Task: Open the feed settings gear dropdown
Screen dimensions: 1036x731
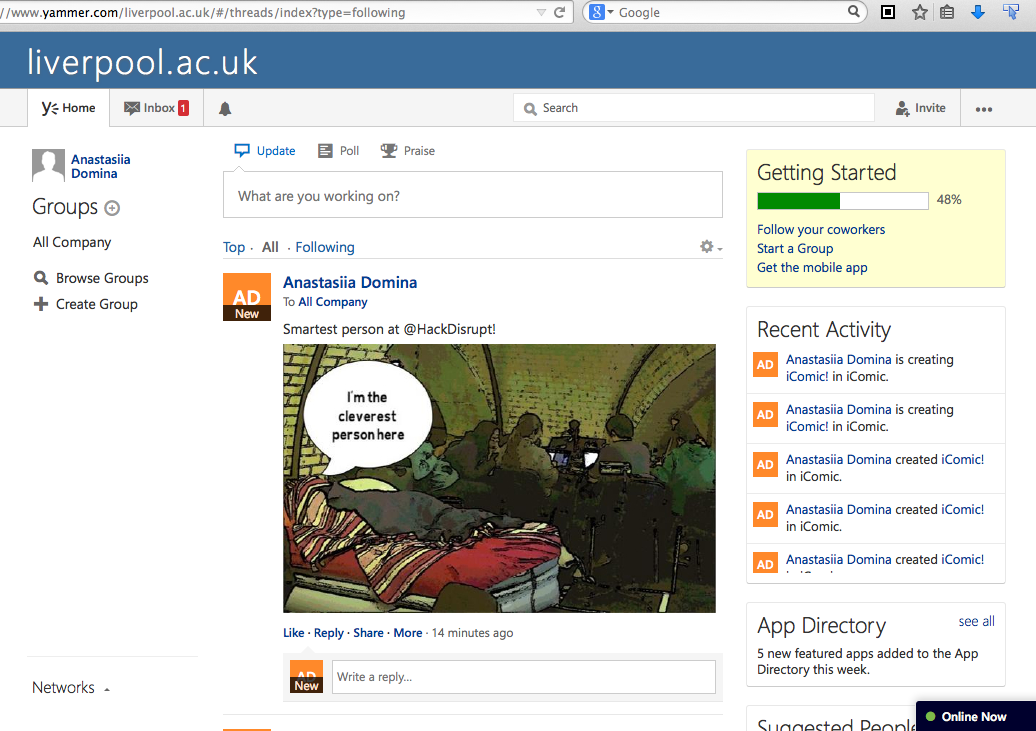Action: (x=711, y=247)
